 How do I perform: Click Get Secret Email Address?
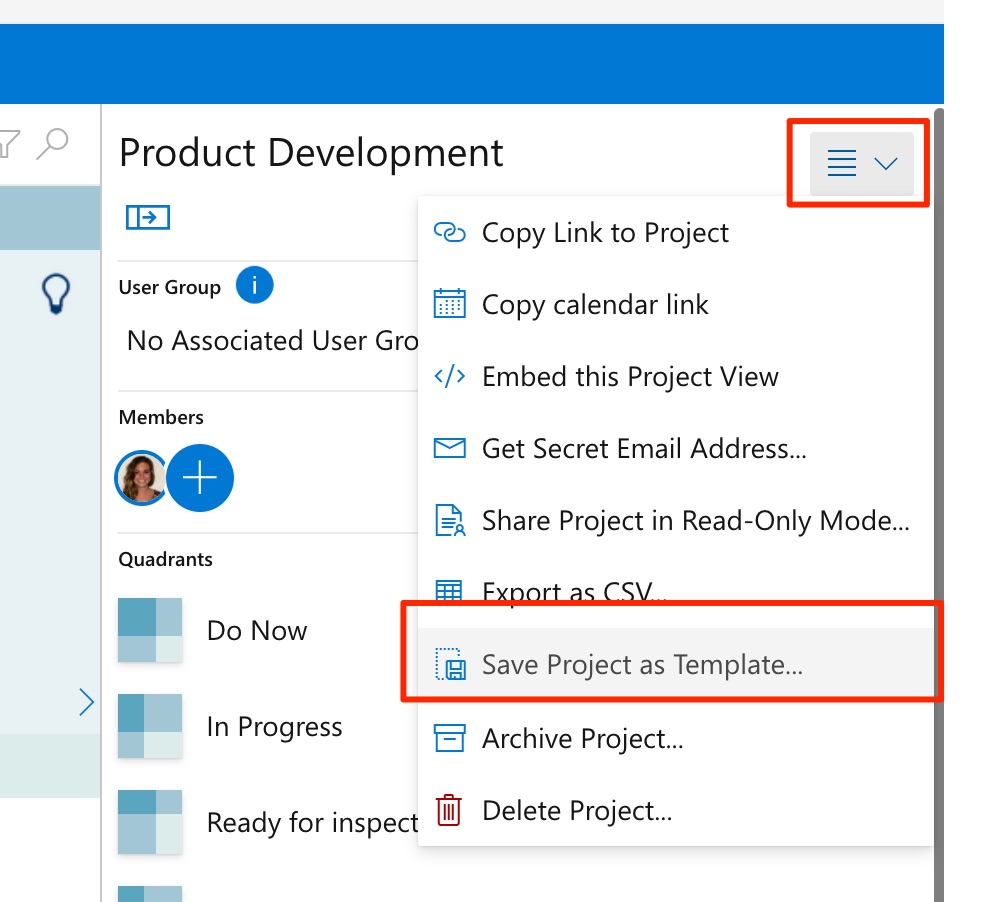tap(643, 449)
